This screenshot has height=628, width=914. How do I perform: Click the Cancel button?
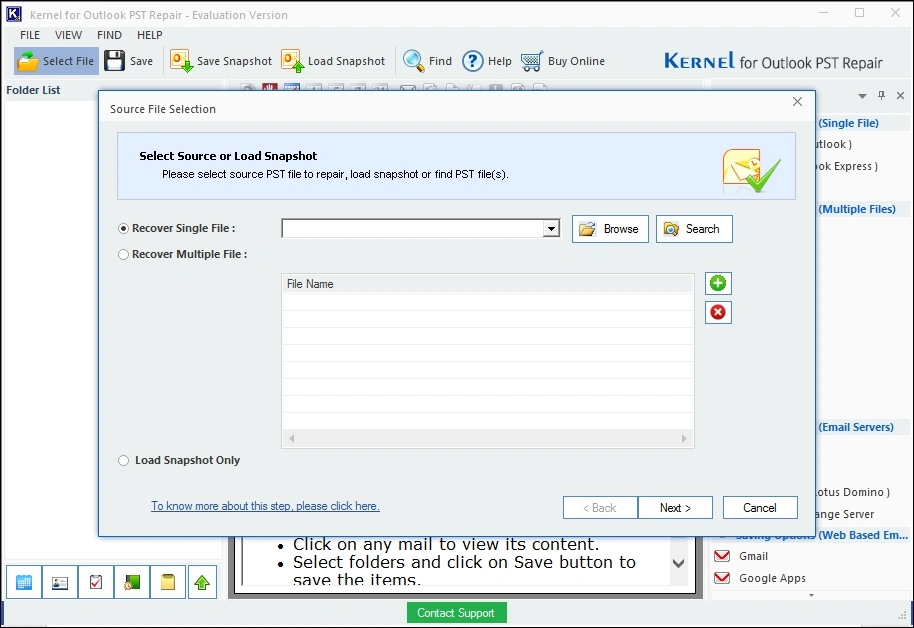tap(760, 507)
